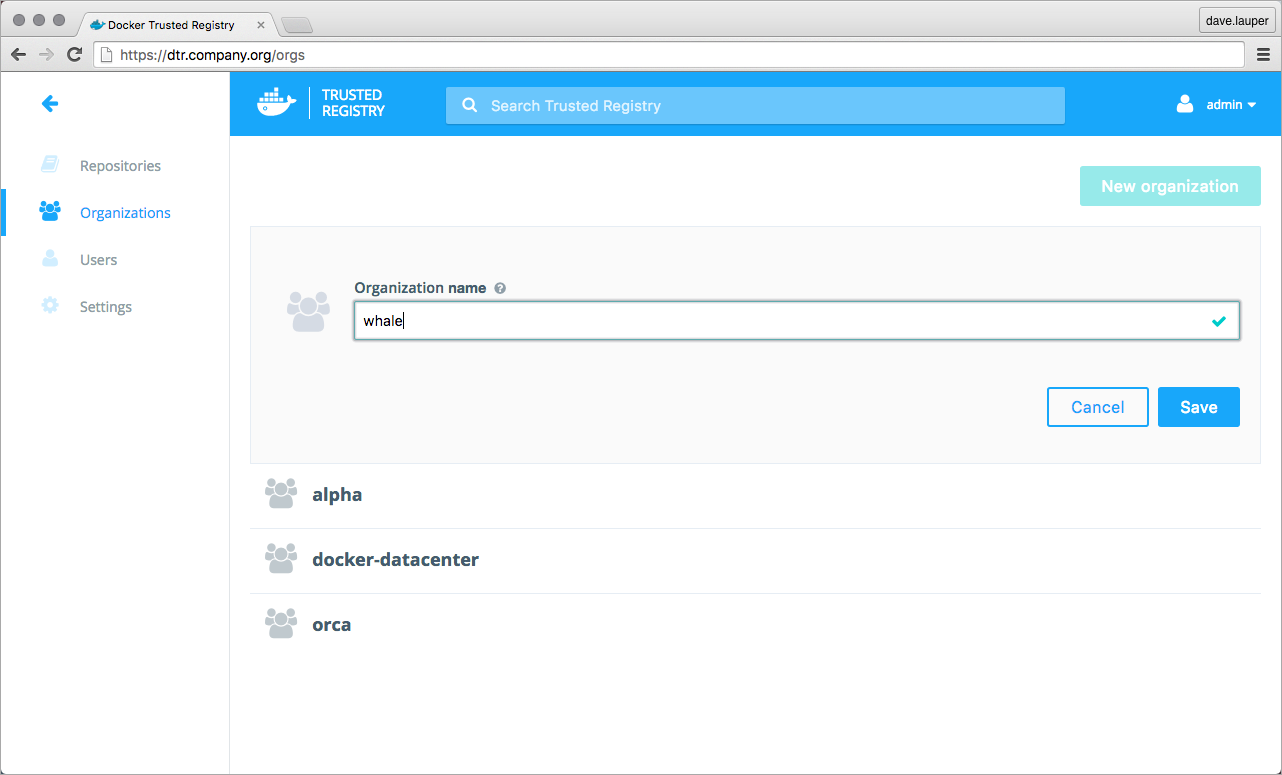
Task: Click the group icon next to docker-datacenter
Action: click(x=281, y=559)
